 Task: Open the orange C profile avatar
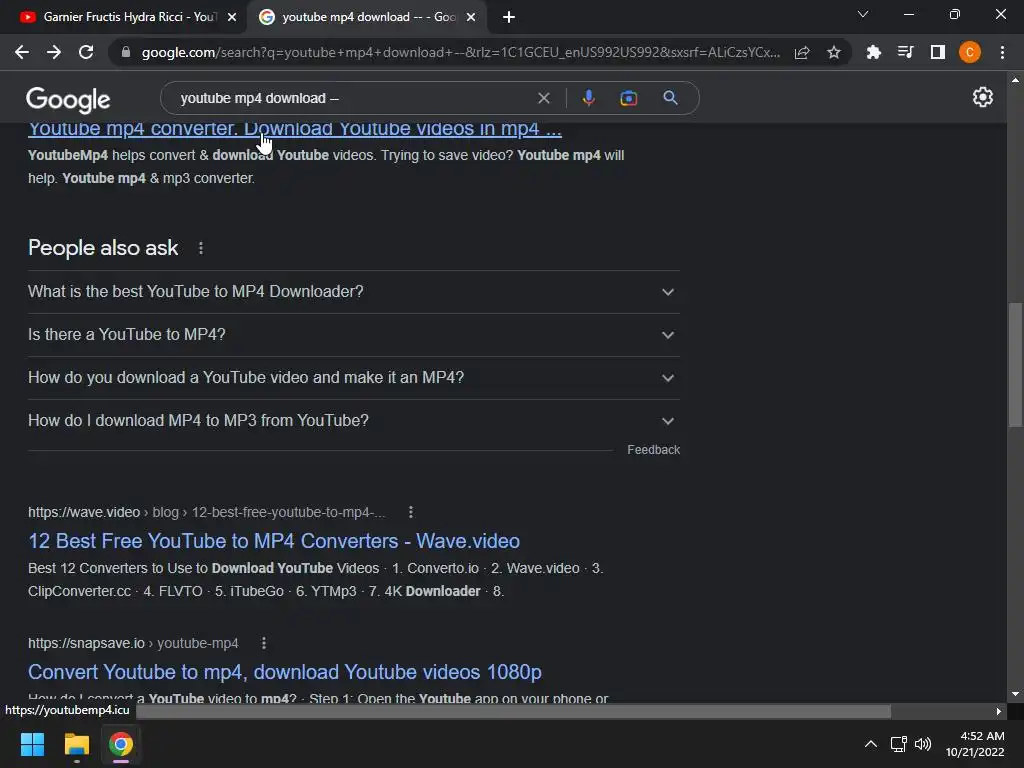pos(970,52)
